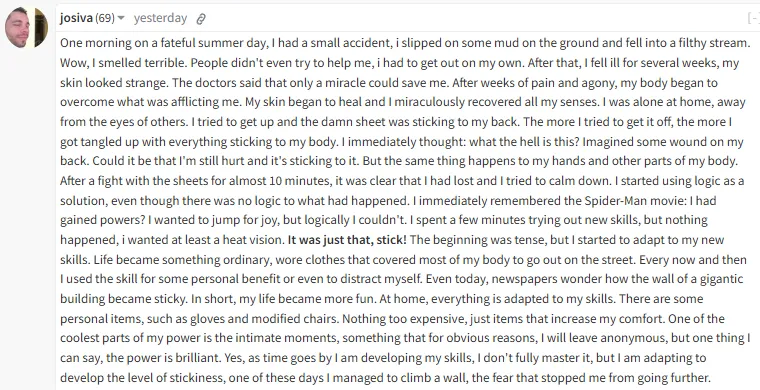Open the 'yesterday' timestamp link
This screenshot has height=390, width=760.
tap(160, 18)
